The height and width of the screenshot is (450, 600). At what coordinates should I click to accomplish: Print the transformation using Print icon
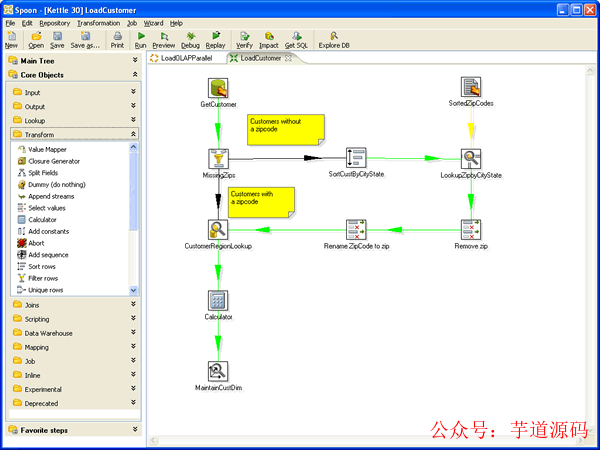[117, 36]
